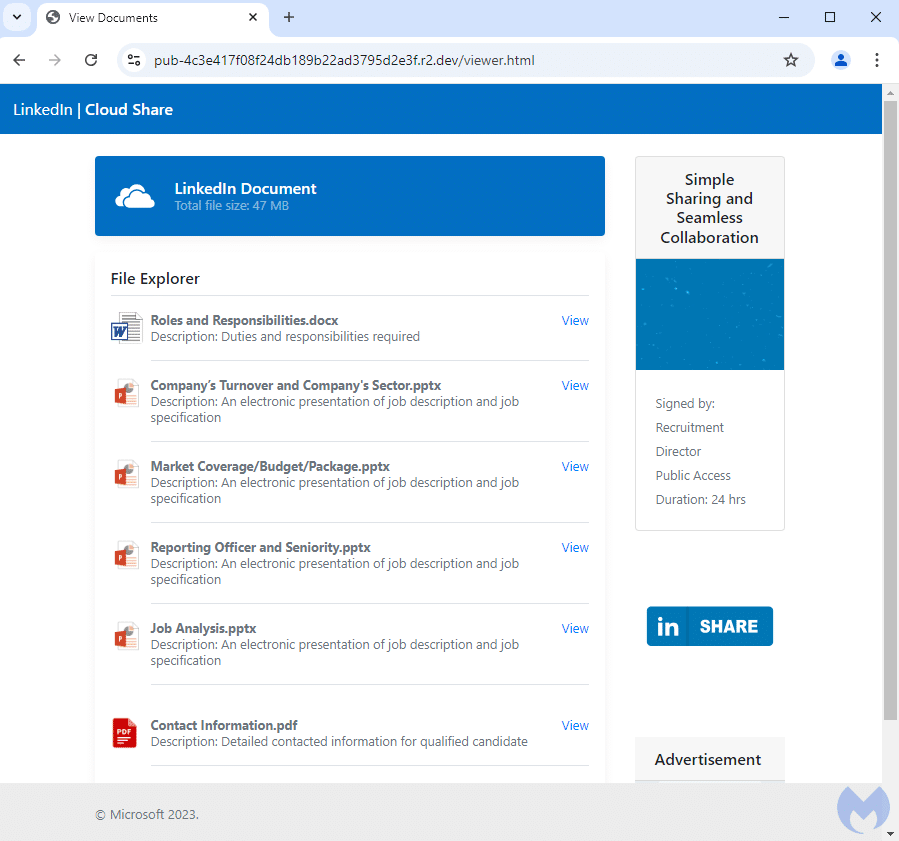This screenshot has width=899, height=841.
Task: Click the white cloud icon in LinkedIn Document banner
Action: [x=135, y=196]
